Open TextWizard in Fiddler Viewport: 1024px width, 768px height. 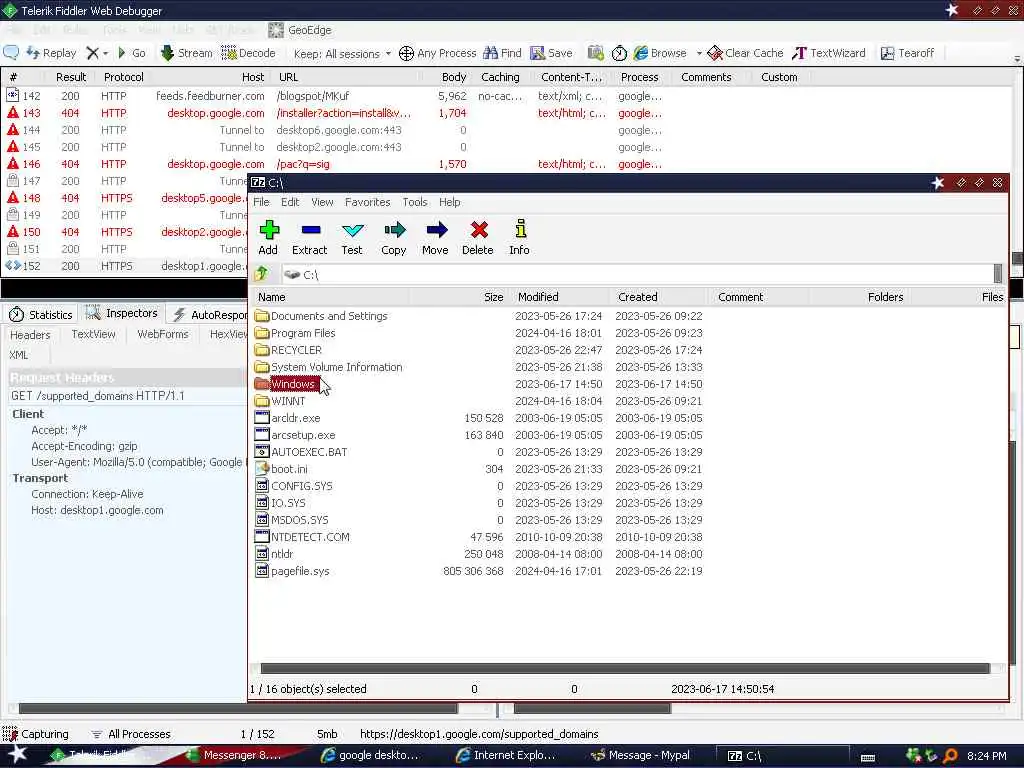point(829,53)
